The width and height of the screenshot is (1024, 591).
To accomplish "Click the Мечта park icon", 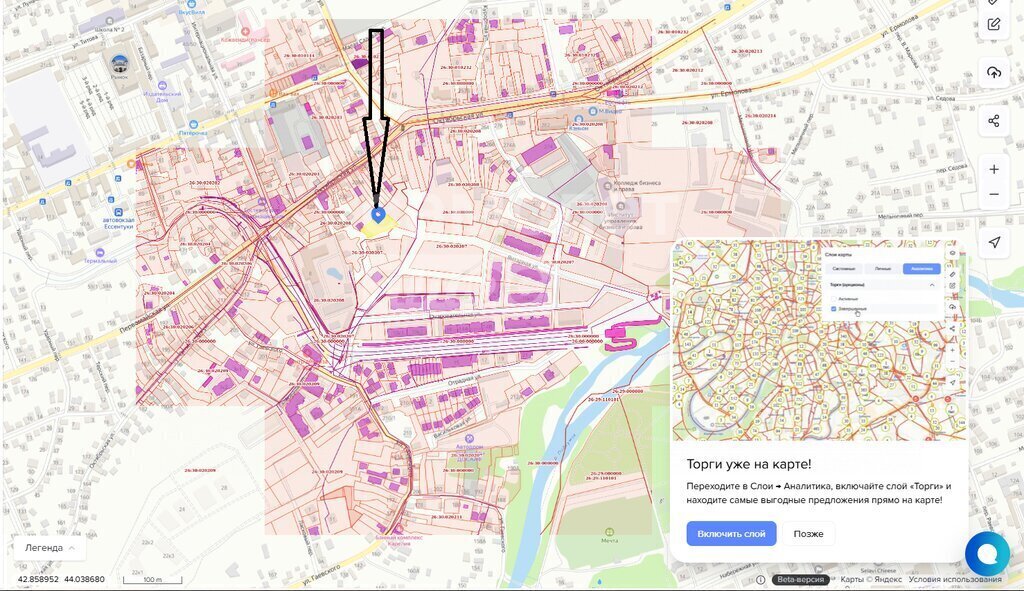I will 609,532.
